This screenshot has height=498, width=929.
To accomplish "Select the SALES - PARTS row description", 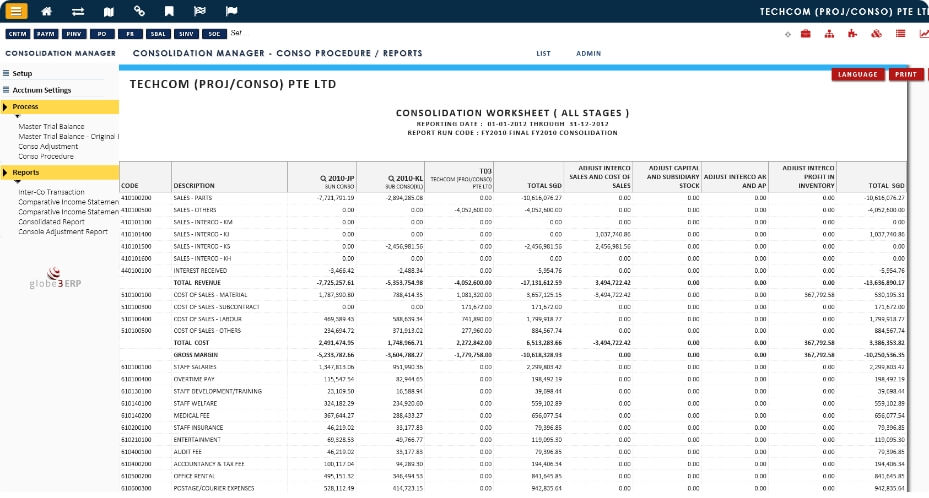I will click(193, 198).
